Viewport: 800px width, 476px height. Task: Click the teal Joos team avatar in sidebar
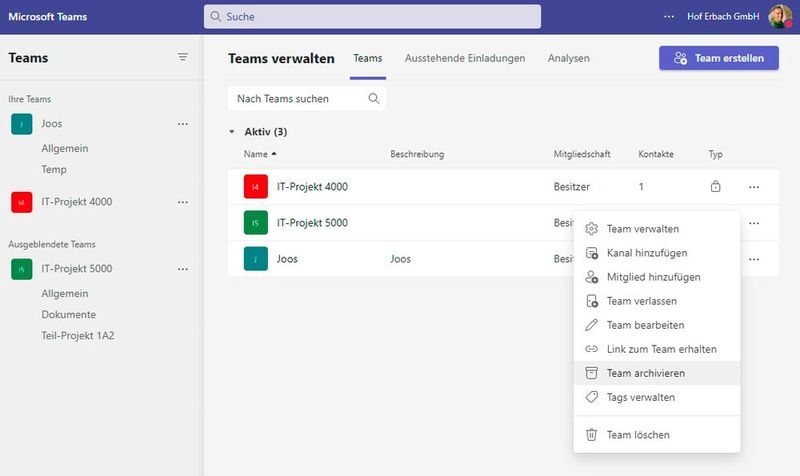(21, 124)
